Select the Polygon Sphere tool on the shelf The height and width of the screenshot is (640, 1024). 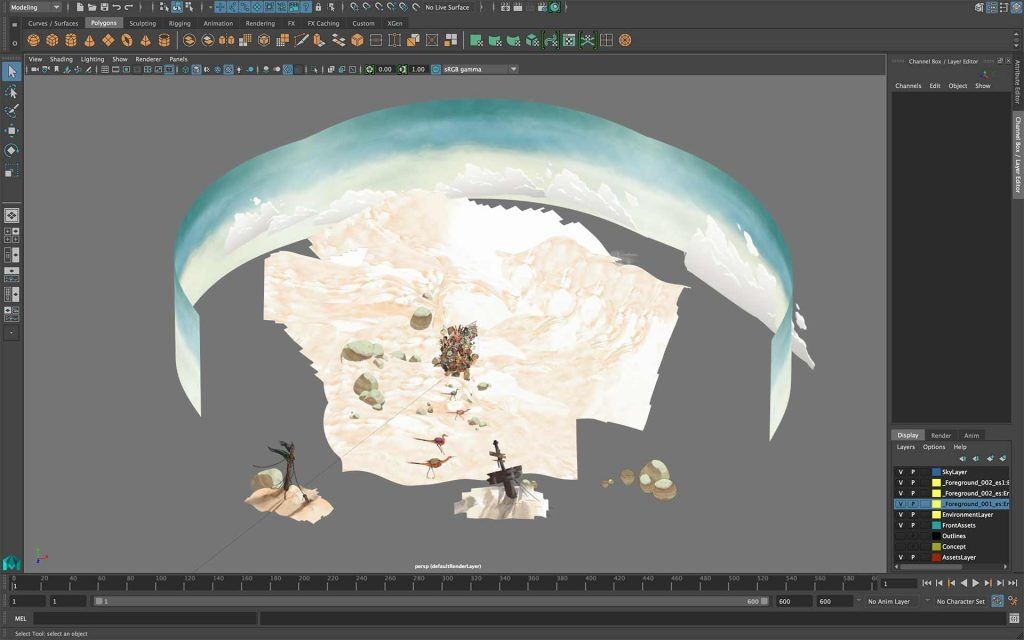pos(33,40)
